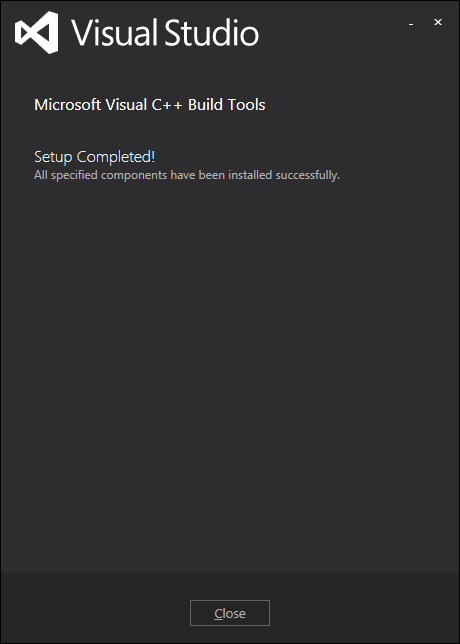
Task: Click the empty dark content area
Action: 230,370
